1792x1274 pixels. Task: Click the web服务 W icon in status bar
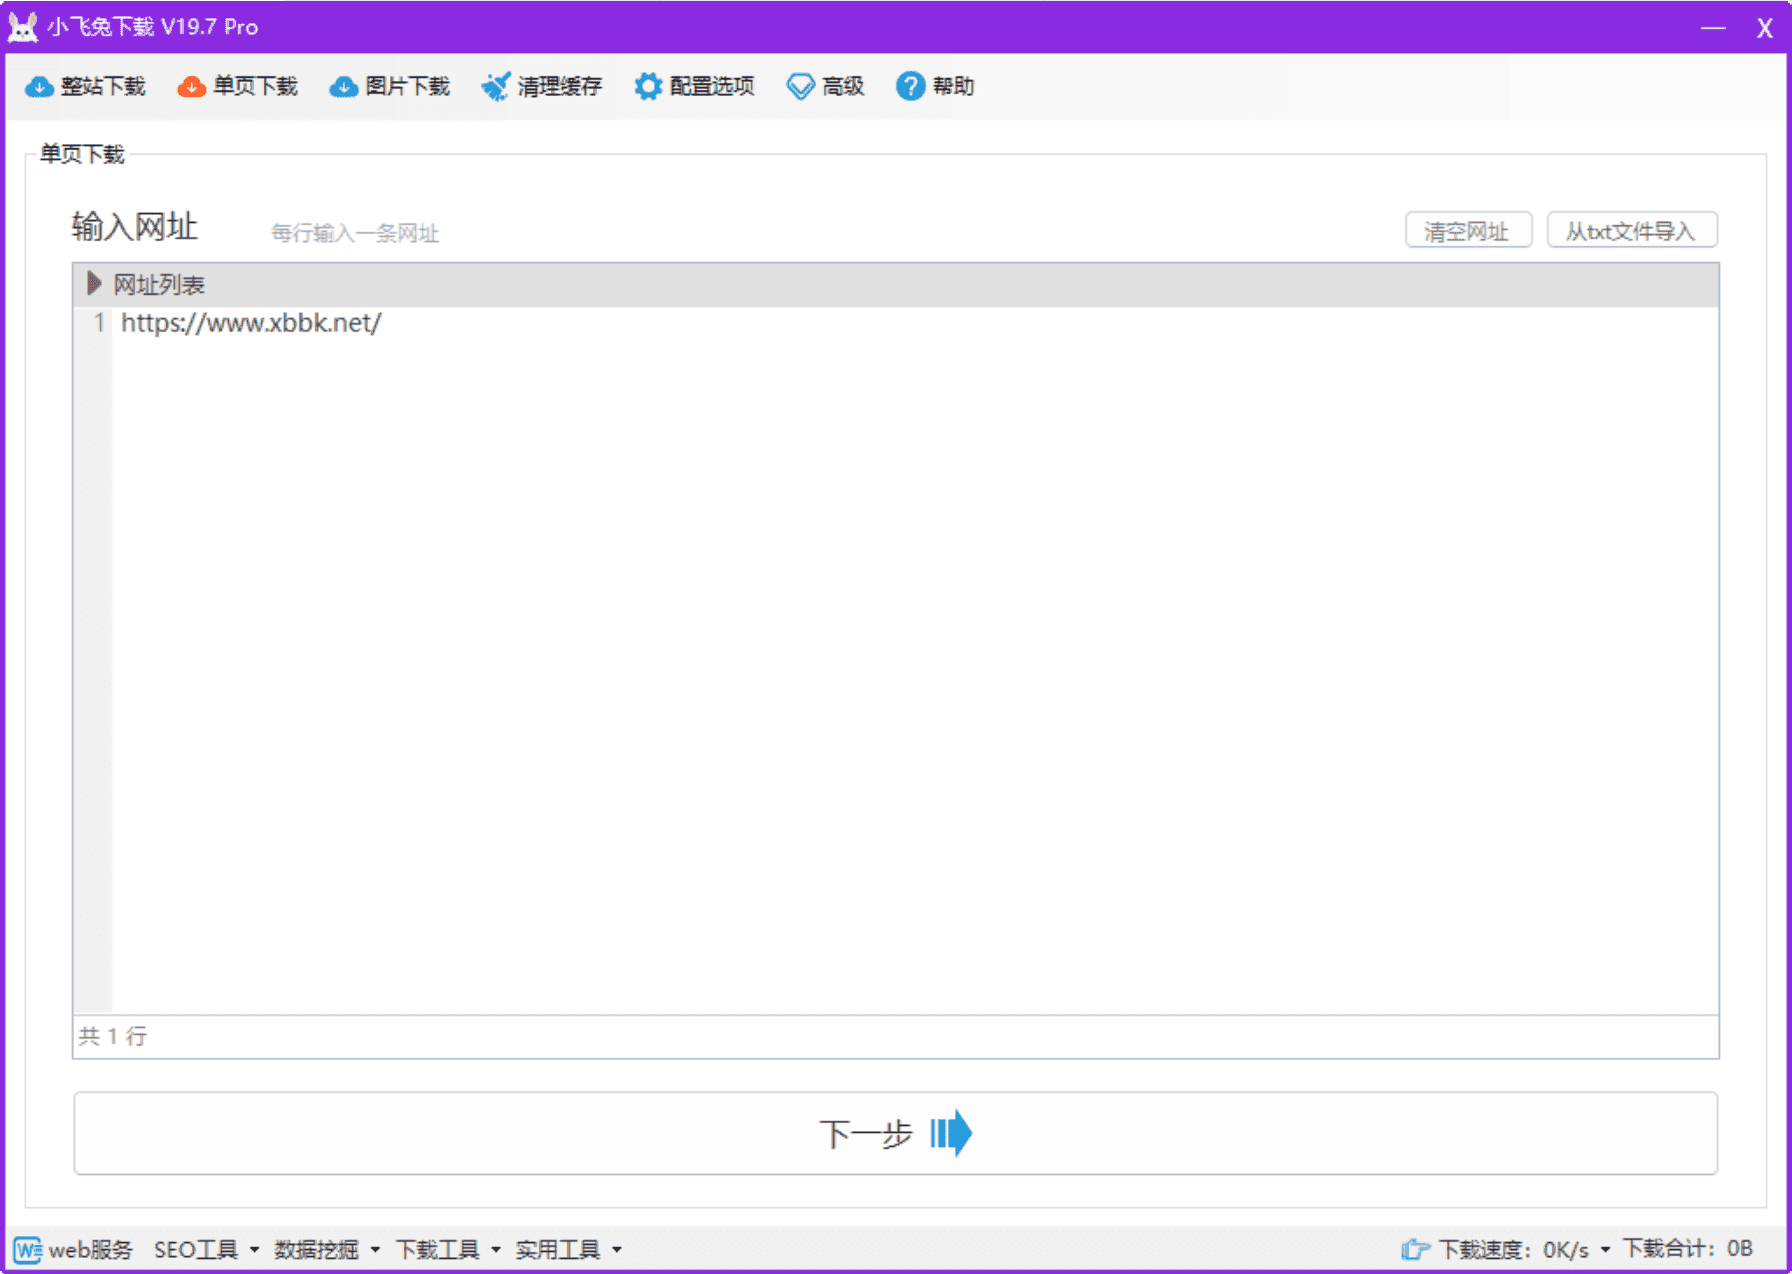pyautogui.click(x=28, y=1249)
